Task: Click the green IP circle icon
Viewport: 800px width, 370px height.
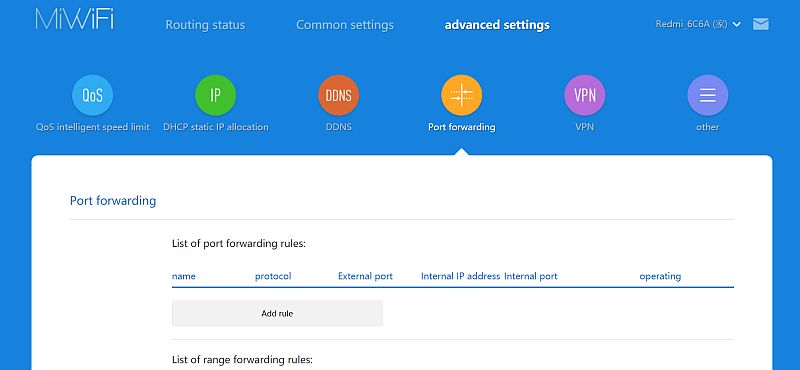Action: coord(216,95)
